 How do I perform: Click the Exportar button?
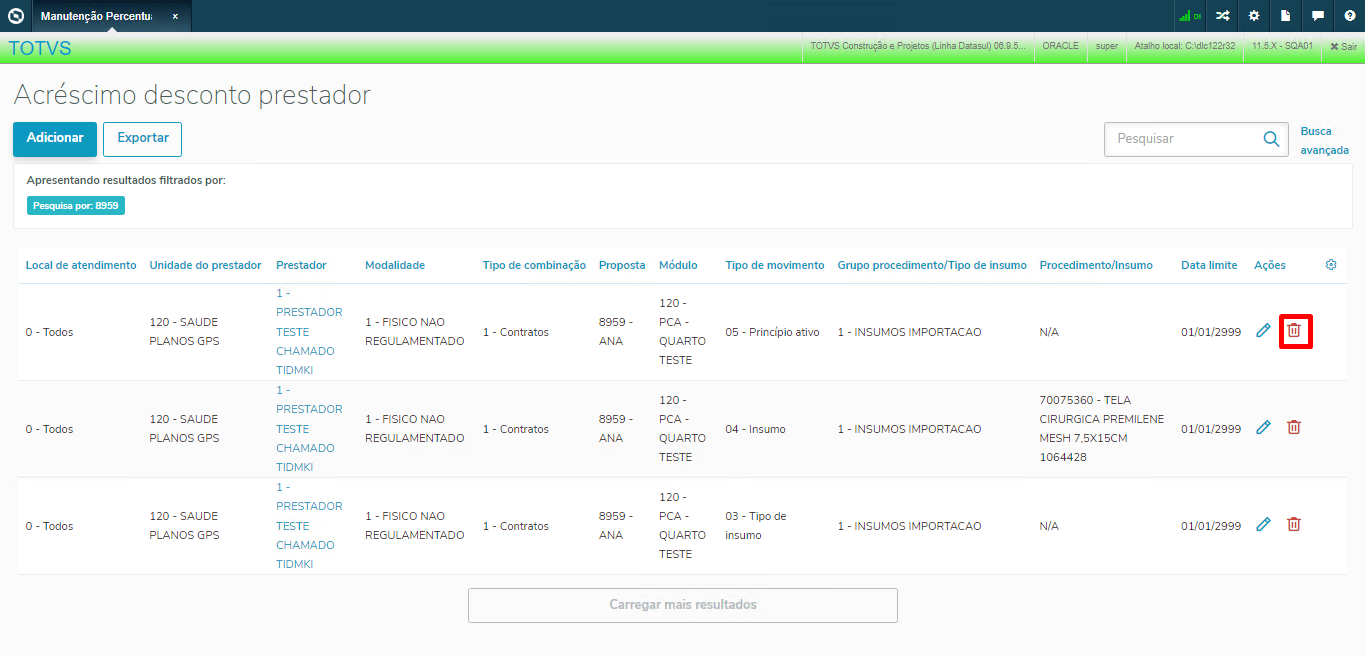point(143,138)
